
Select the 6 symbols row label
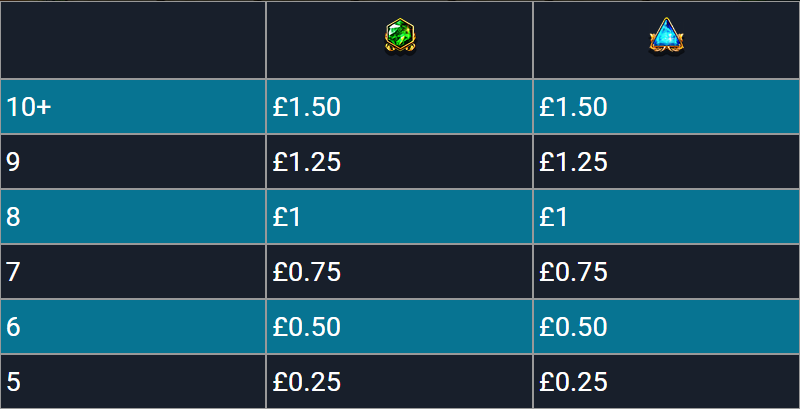point(13,327)
